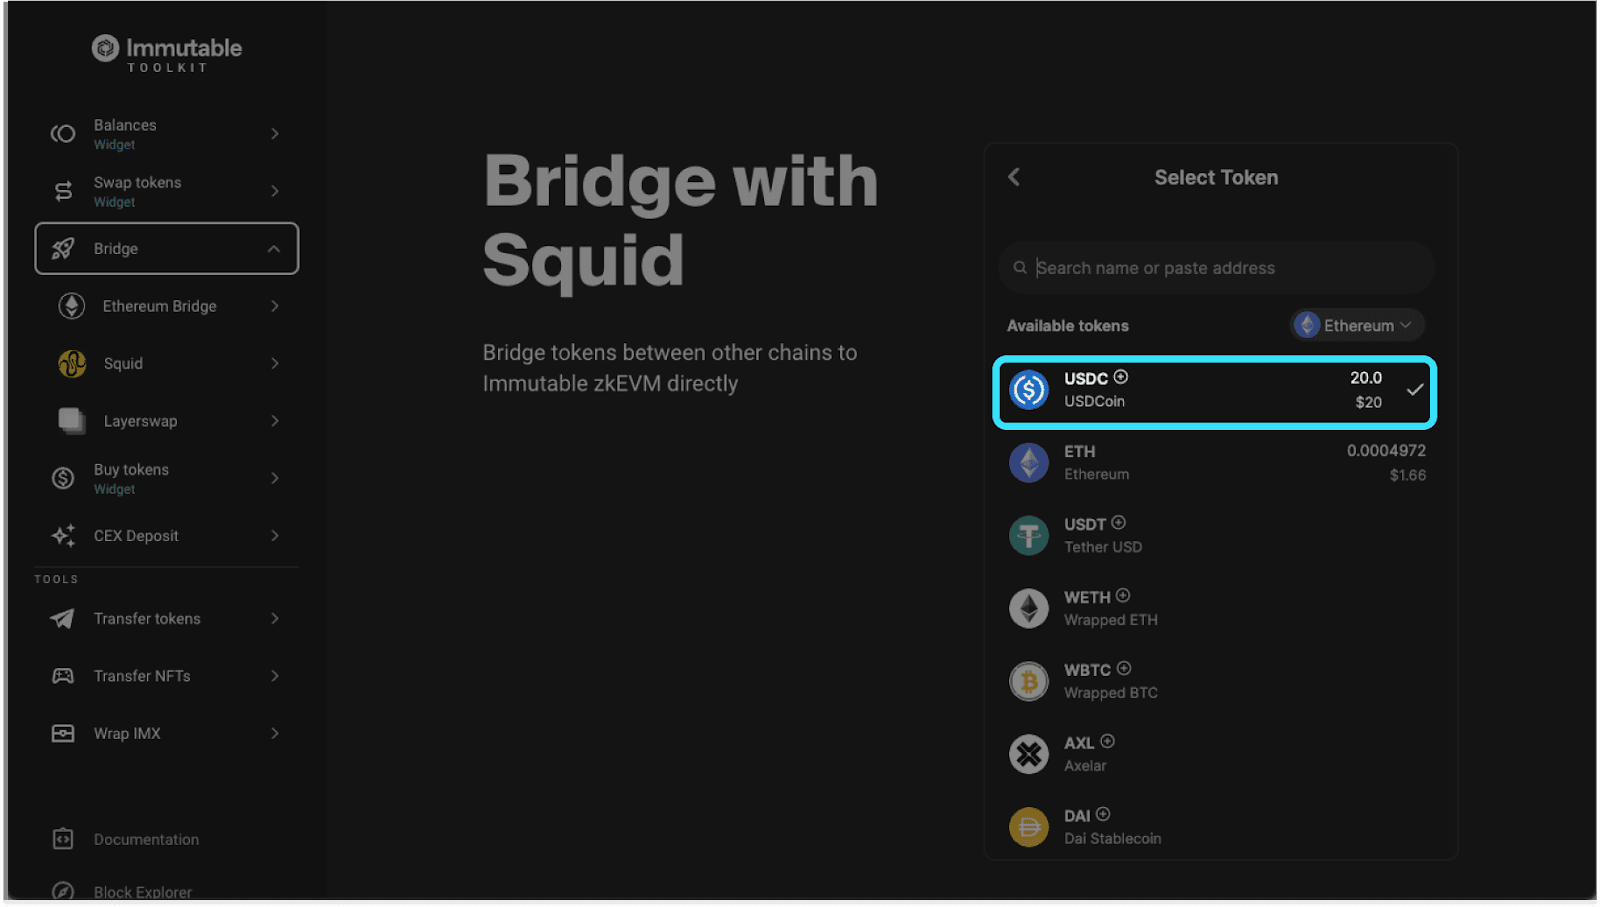Image resolution: width=1600 pixels, height=907 pixels.
Task: Click the back arrow on Select Token
Action: pyautogui.click(x=1013, y=177)
